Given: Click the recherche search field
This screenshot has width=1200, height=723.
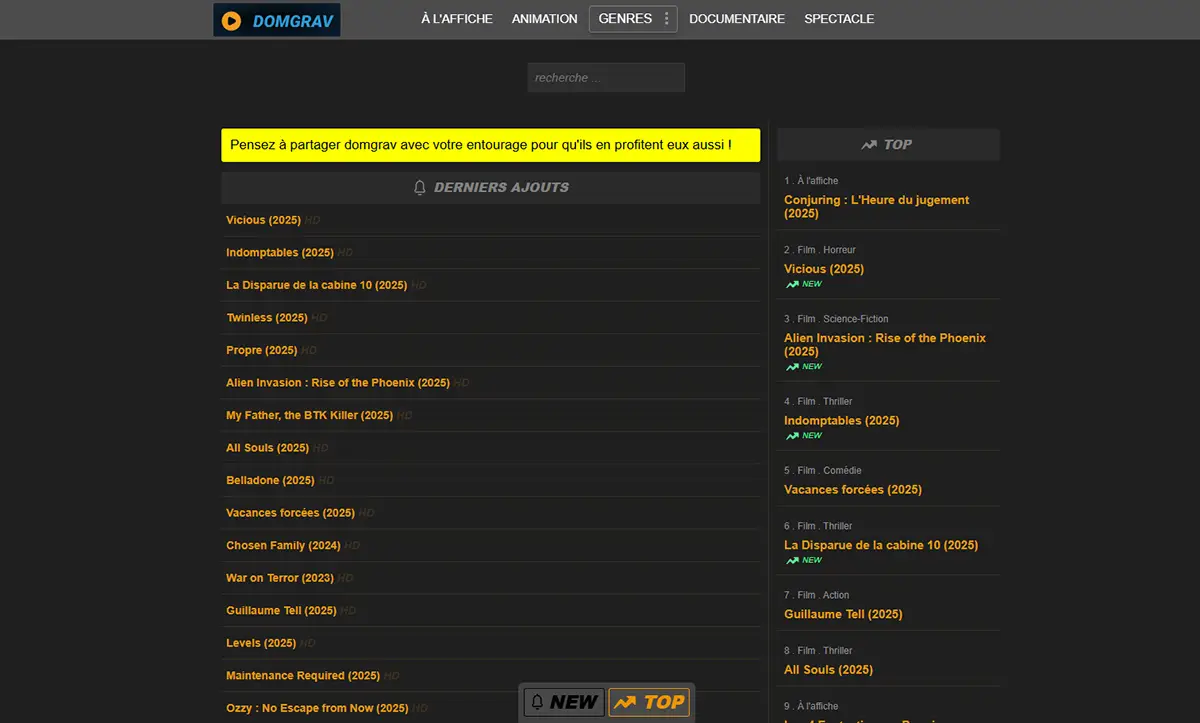Looking at the screenshot, I should coord(606,78).
